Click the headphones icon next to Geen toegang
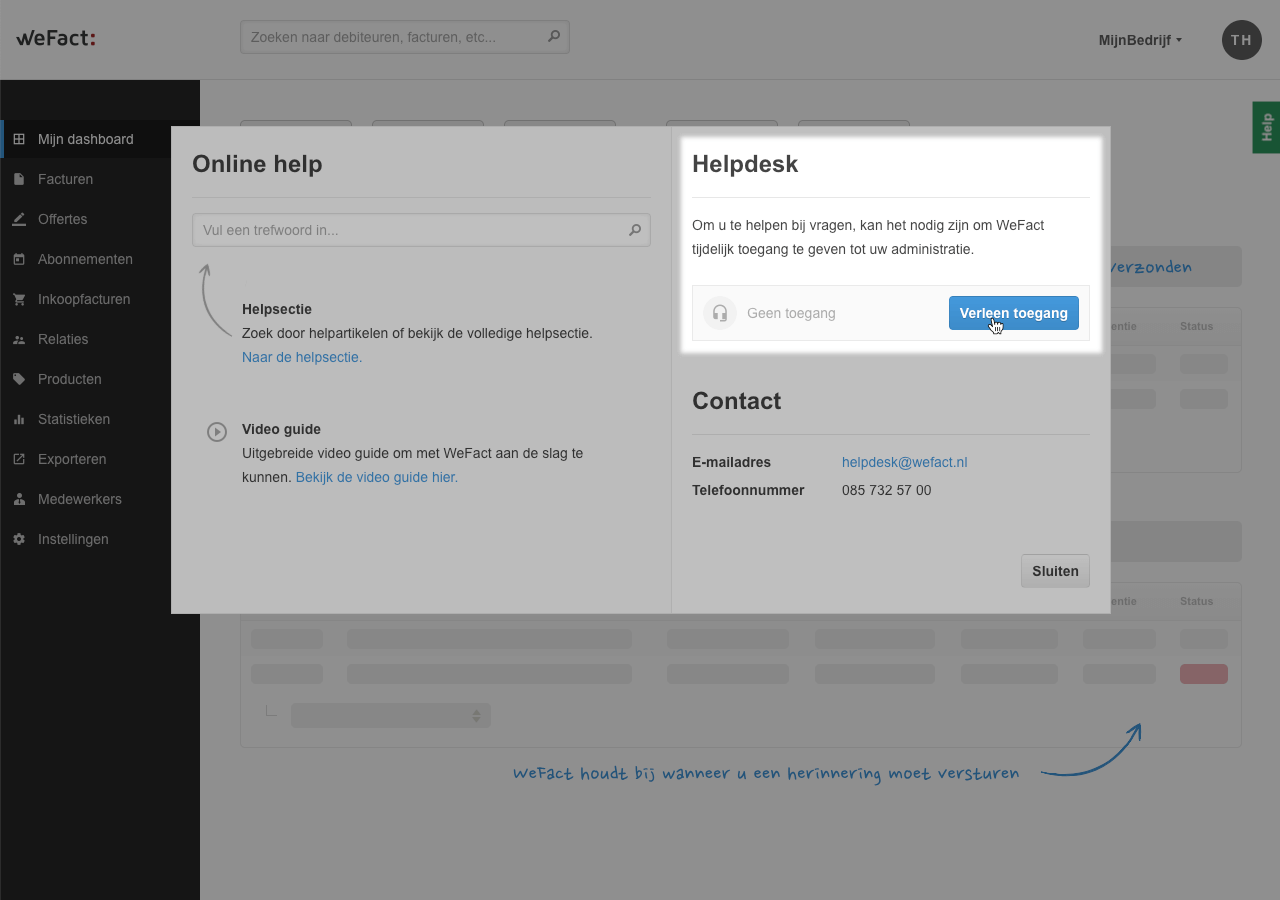 click(720, 312)
